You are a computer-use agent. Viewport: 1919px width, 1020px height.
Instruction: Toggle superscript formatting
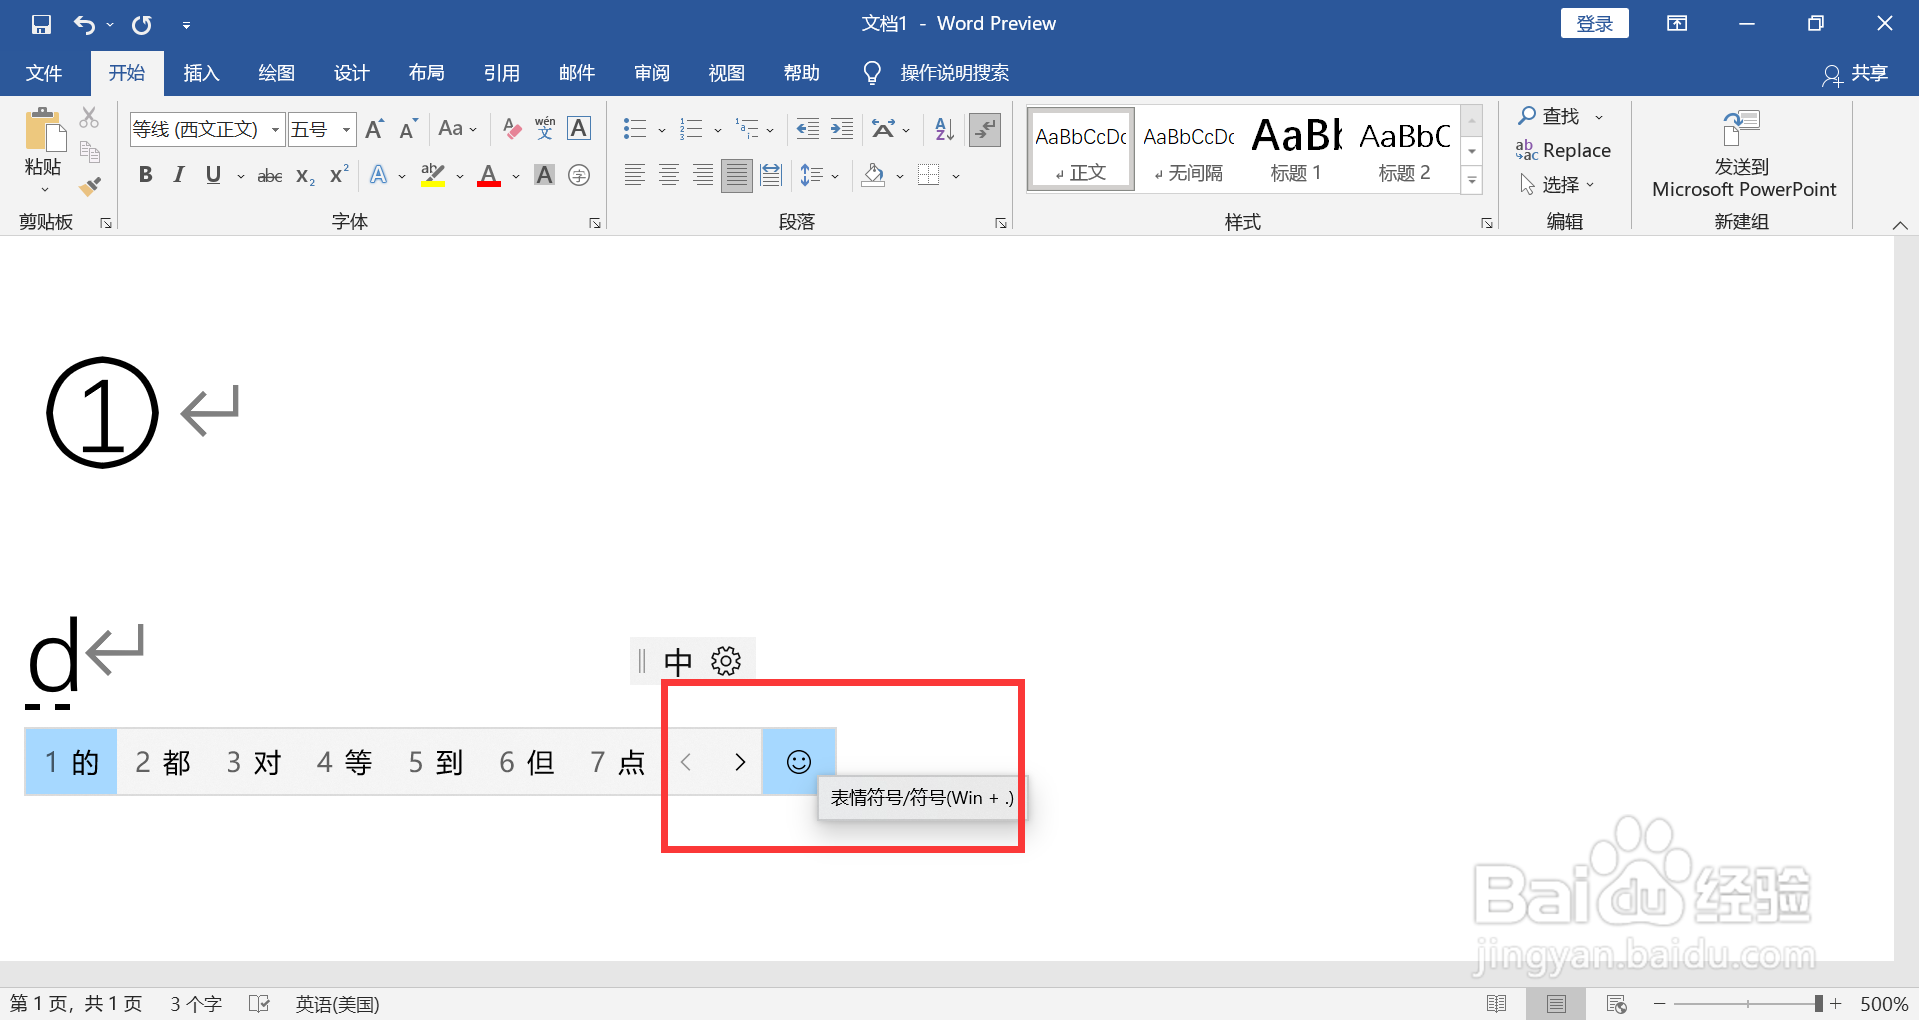339,174
